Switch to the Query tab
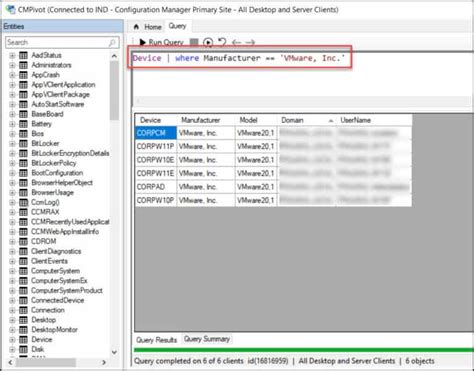 click(x=177, y=26)
